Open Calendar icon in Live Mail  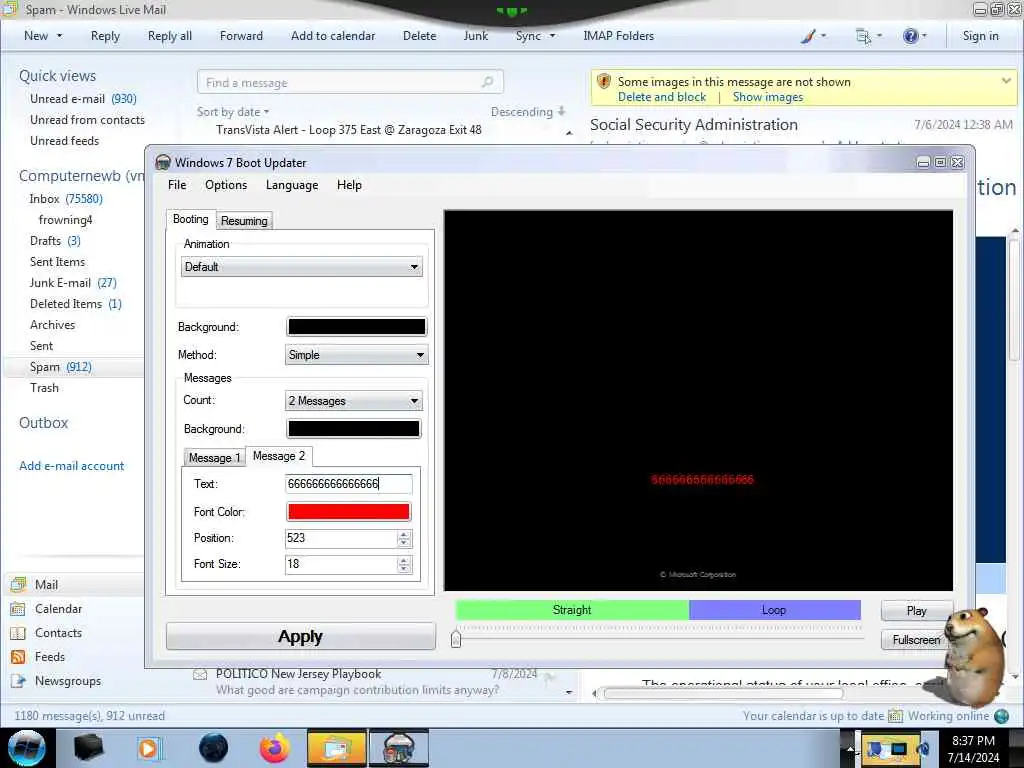[x=18, y=609]
